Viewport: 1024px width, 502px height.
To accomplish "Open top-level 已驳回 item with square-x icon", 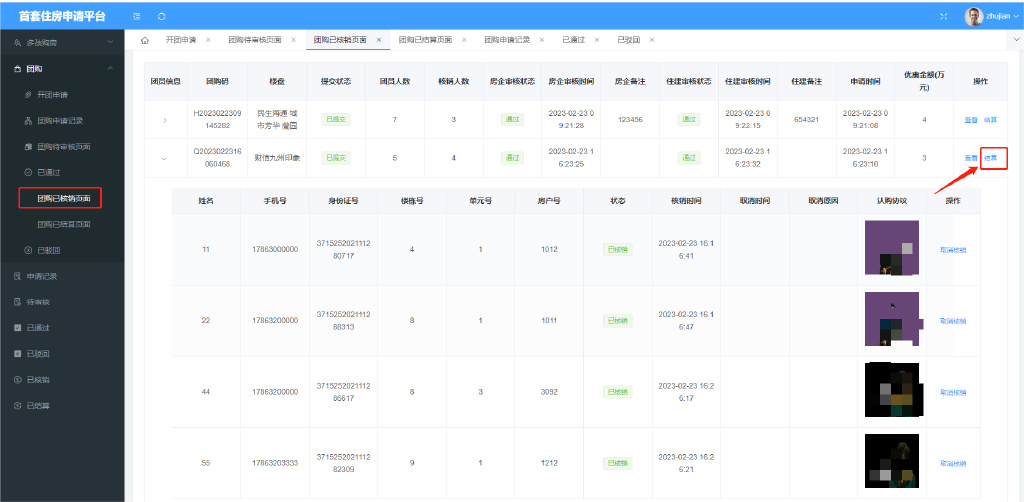I will point(18,354).
